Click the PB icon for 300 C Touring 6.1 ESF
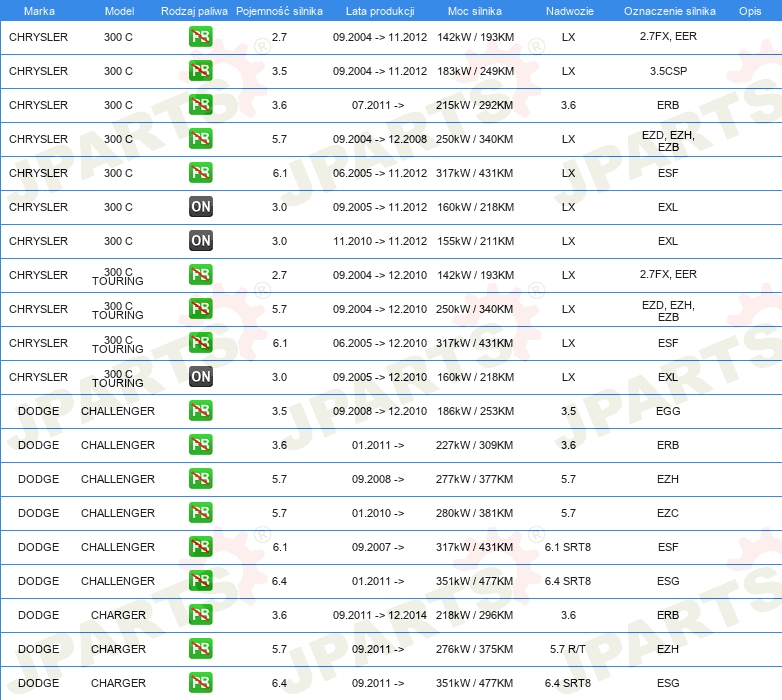 point(201,343)
